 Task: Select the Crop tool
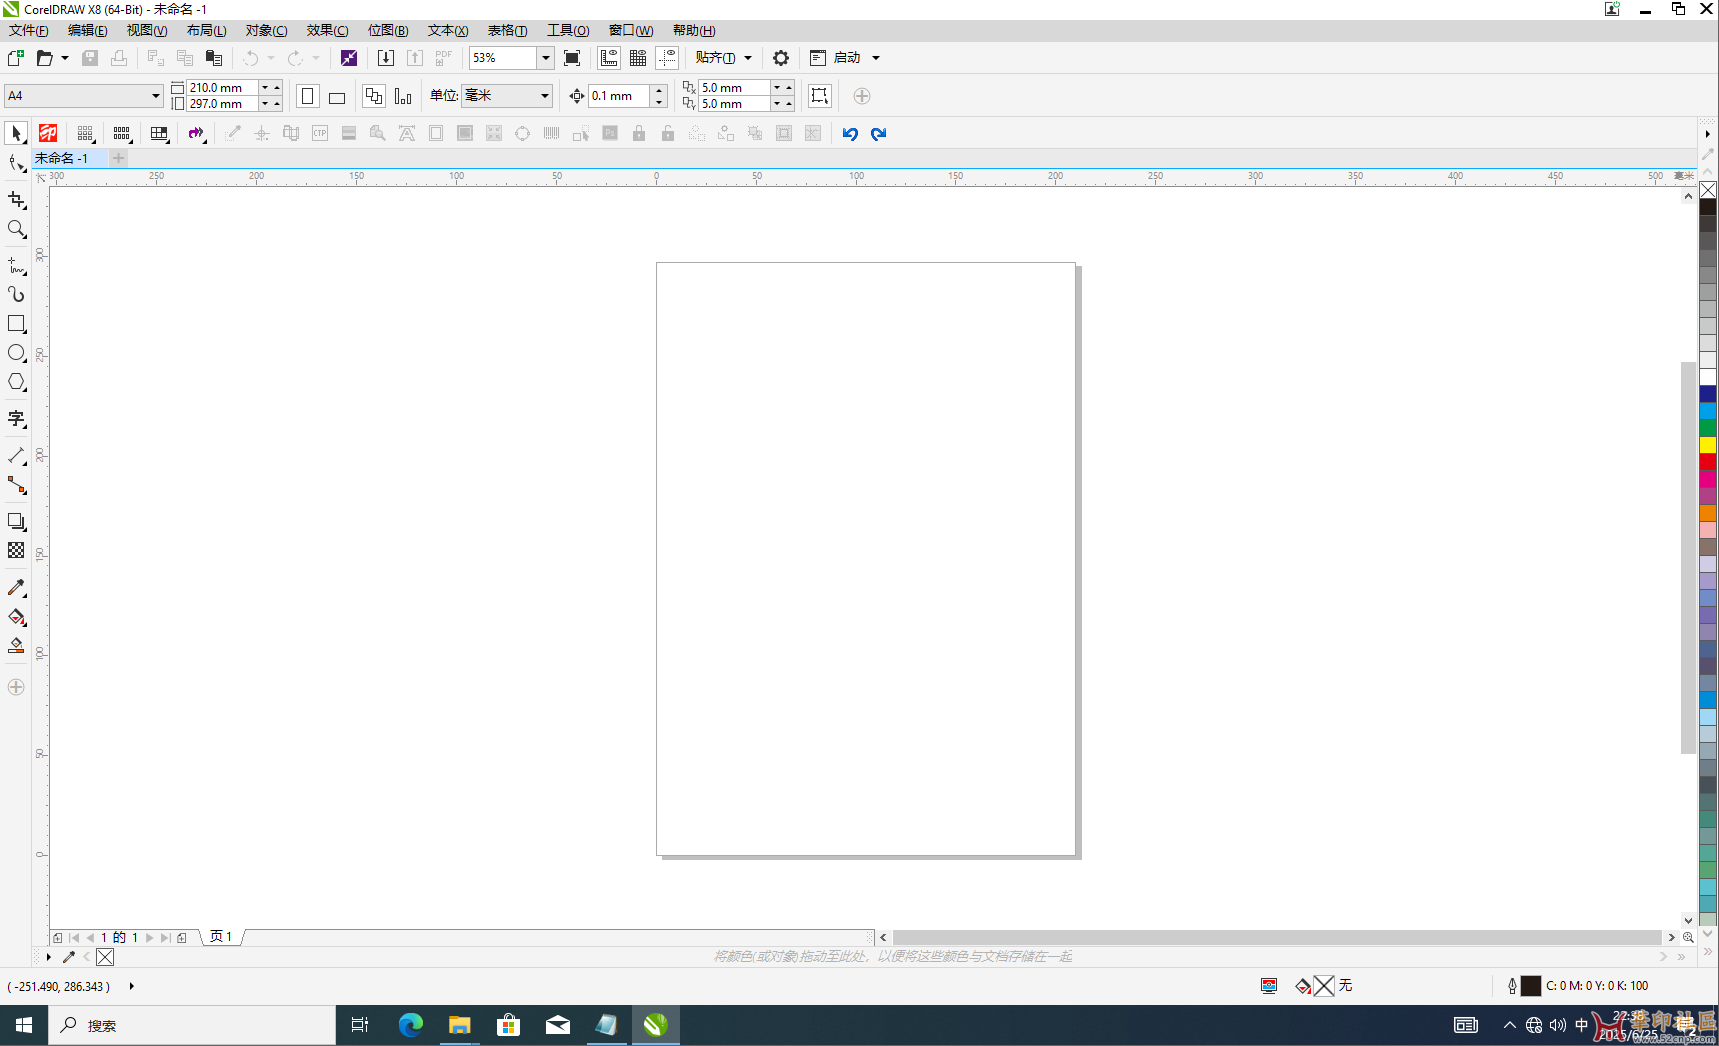(x=16, y=200)
